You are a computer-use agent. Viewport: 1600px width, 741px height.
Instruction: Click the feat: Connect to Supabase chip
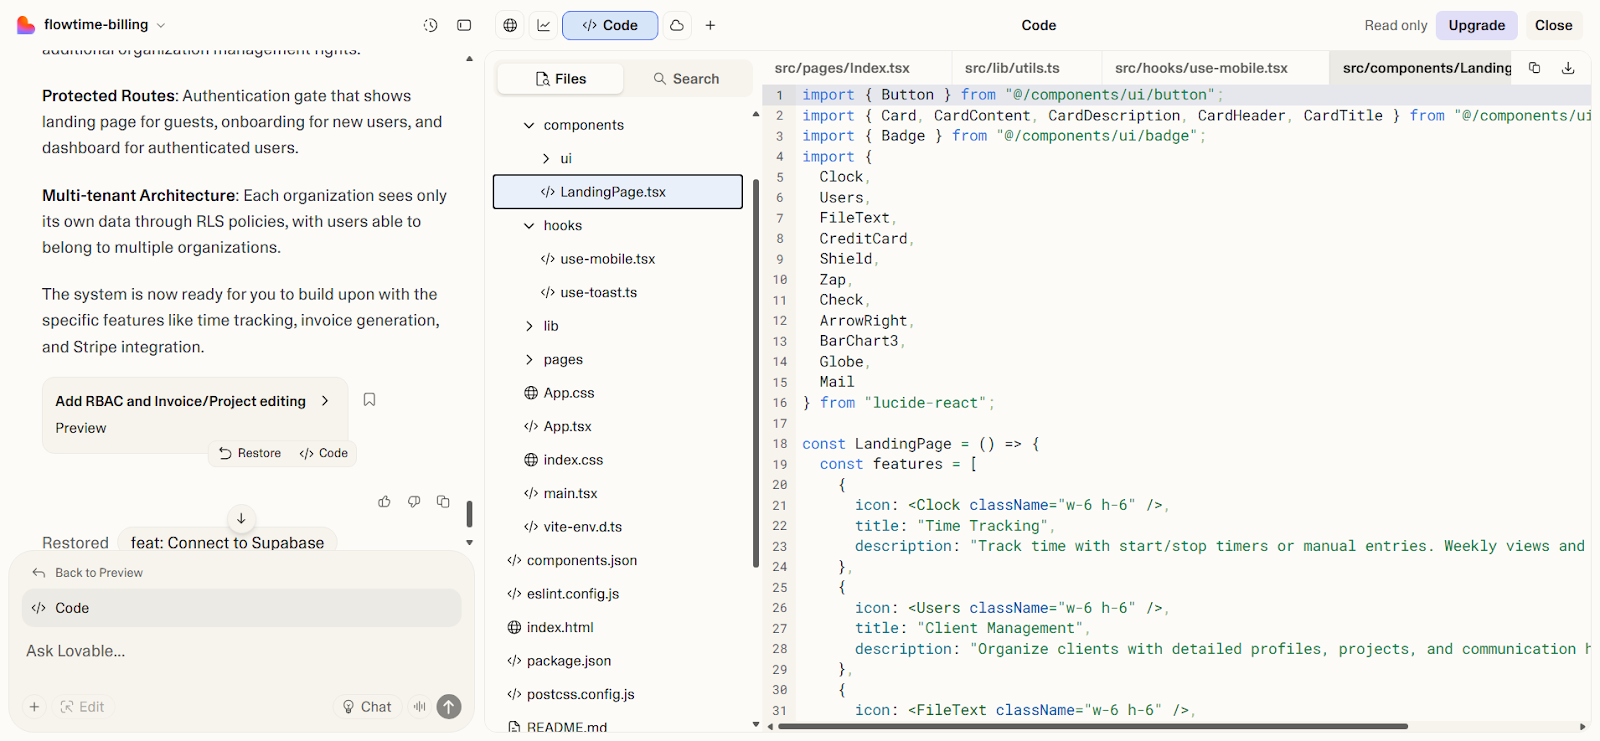coord(227,542)
